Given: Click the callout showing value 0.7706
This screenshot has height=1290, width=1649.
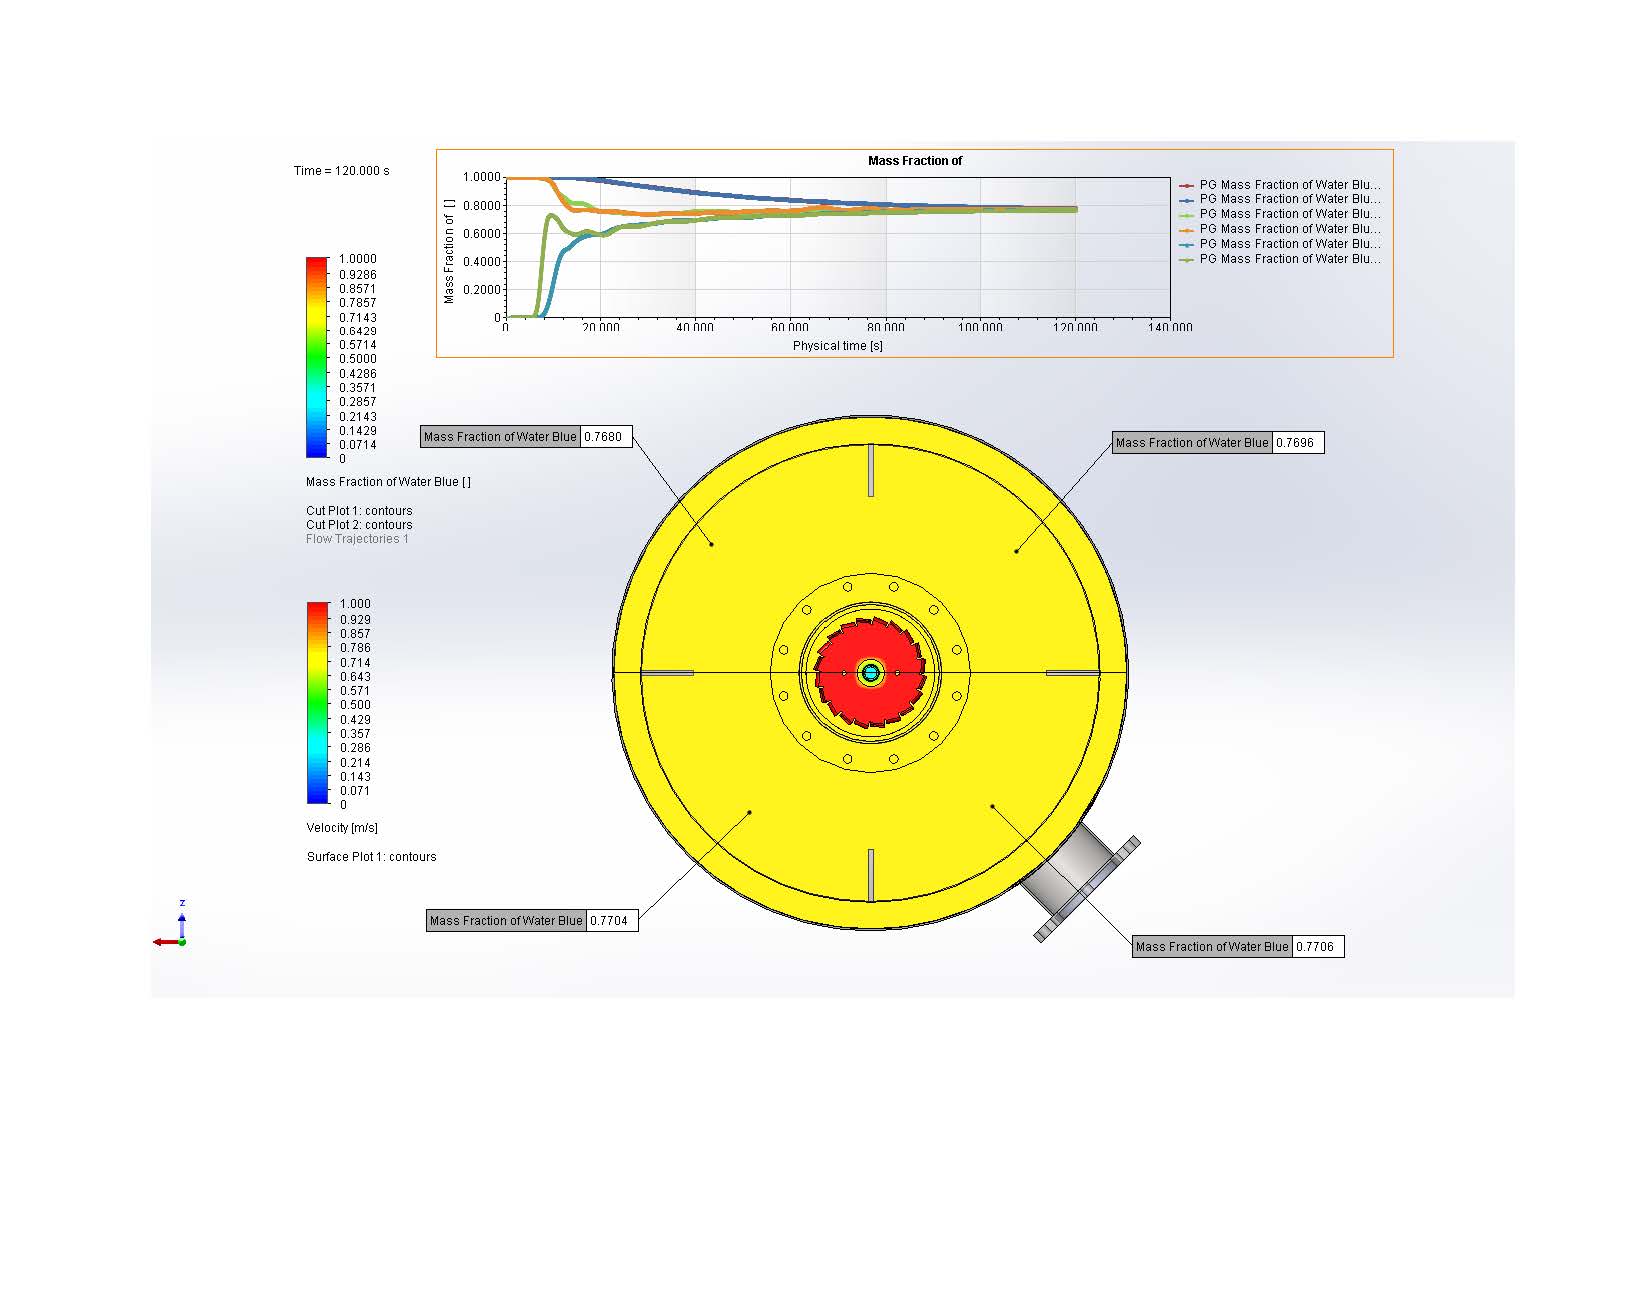Looking at the screenshot, I should (1237, 947).
